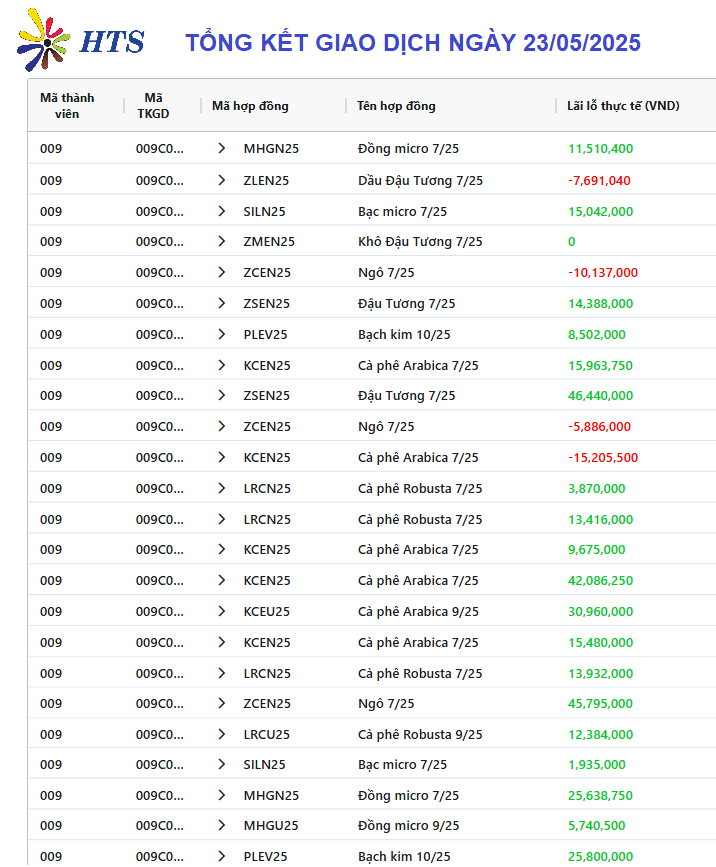Expand the PLEV25 Bạch kim 8,502,000 row
The height and width of the screenshot is (867, 716).
pyautogui.click(x=222, y=335)
